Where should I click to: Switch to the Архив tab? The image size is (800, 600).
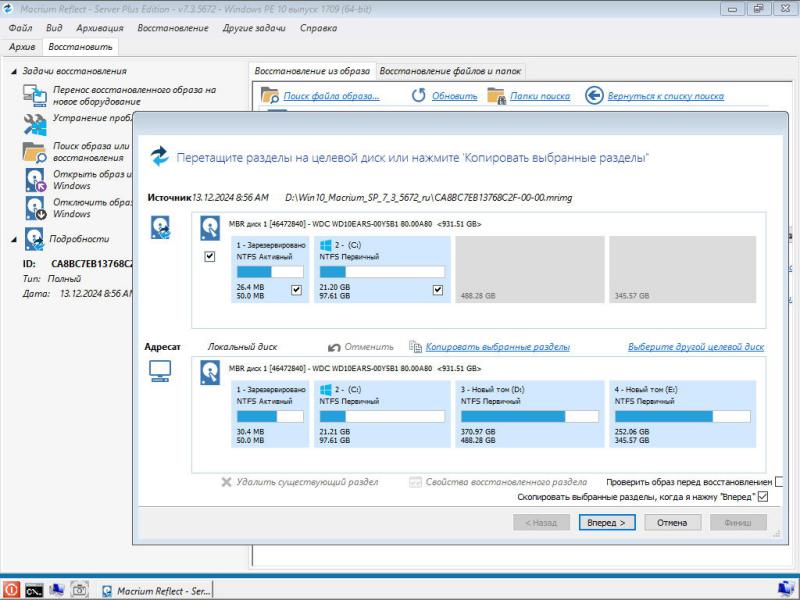tap(22, 47)
